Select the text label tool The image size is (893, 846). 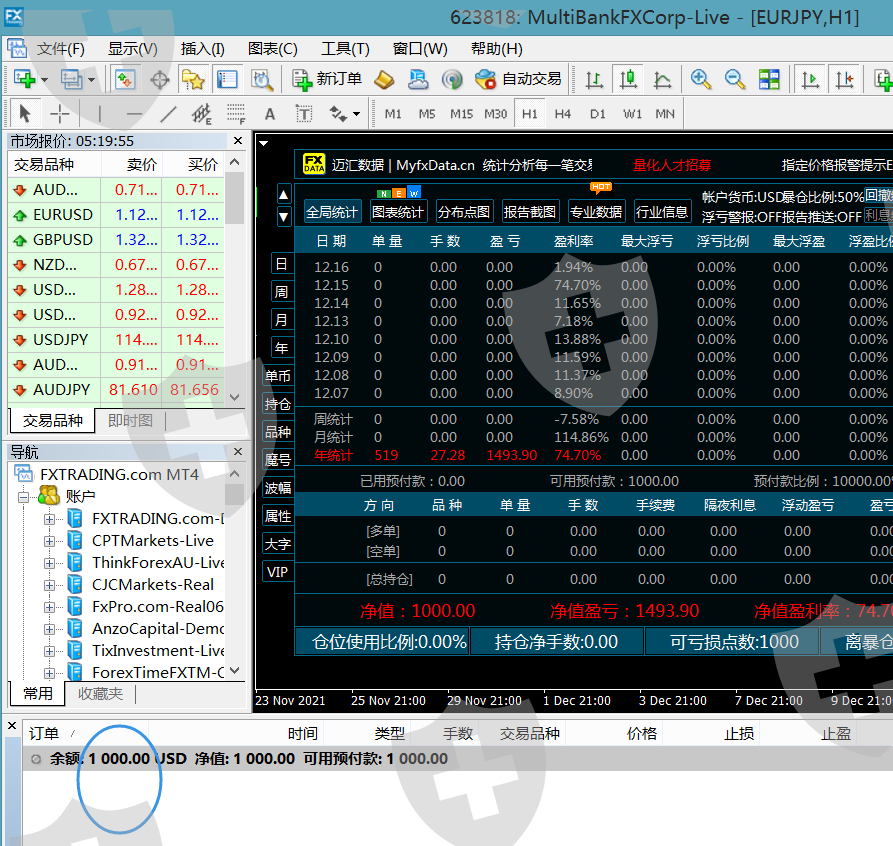304,114
